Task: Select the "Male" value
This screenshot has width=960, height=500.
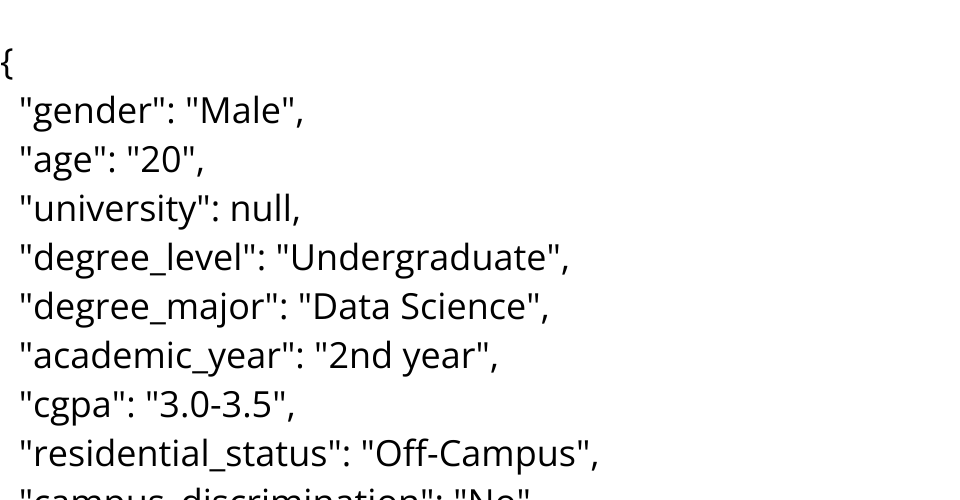Action: tap(243, 113)
